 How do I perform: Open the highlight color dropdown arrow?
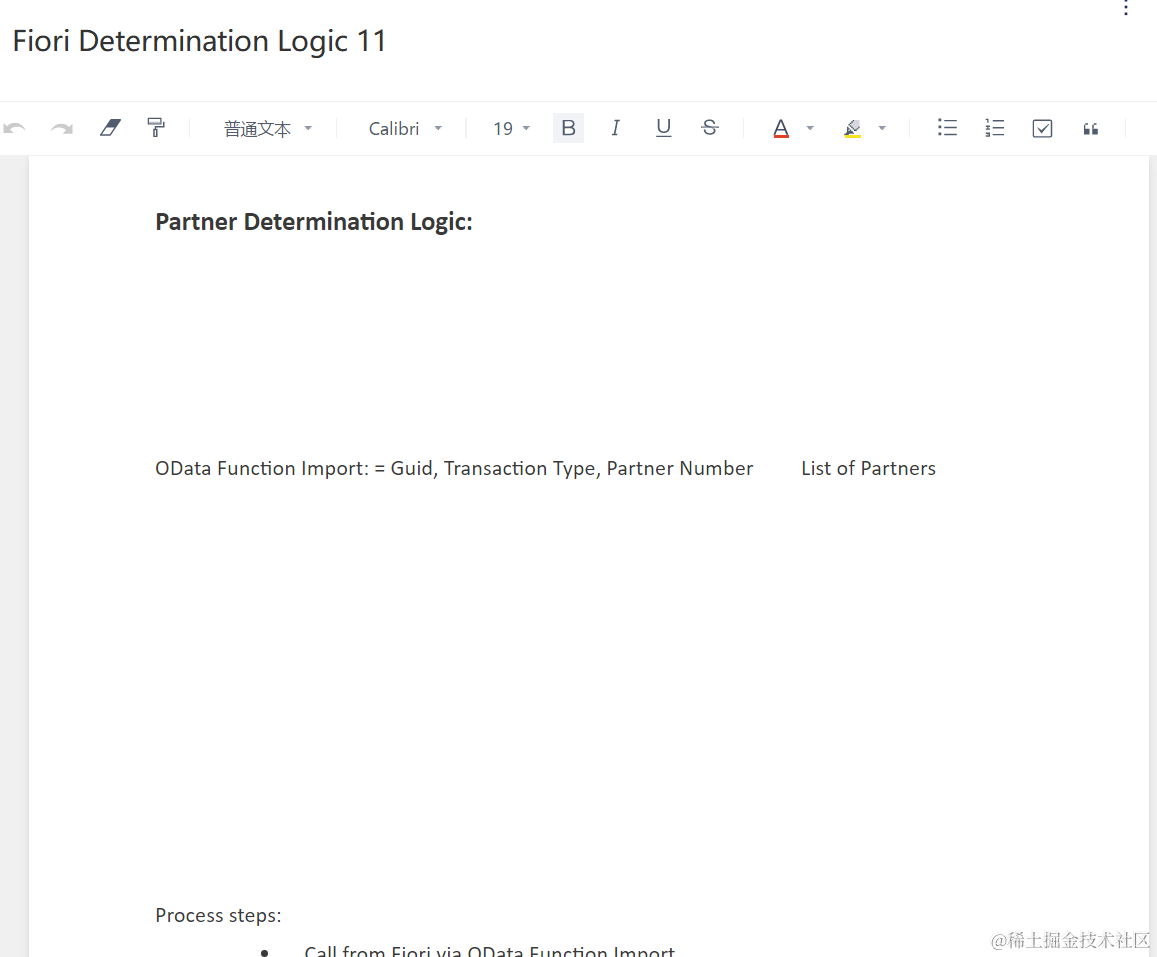[882, 128]
